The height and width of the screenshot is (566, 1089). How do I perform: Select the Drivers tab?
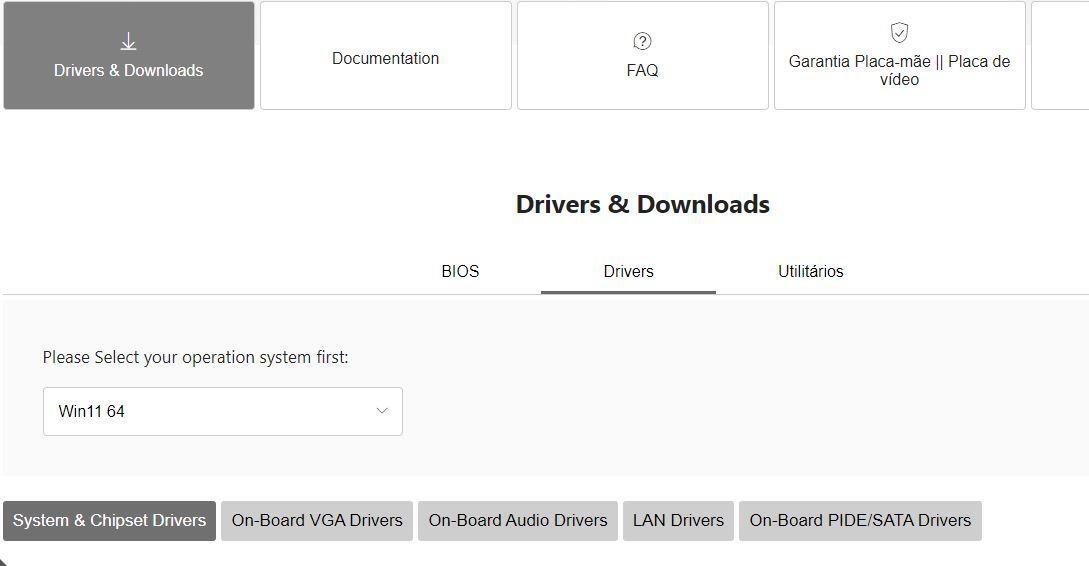click(x=629, y=272)
